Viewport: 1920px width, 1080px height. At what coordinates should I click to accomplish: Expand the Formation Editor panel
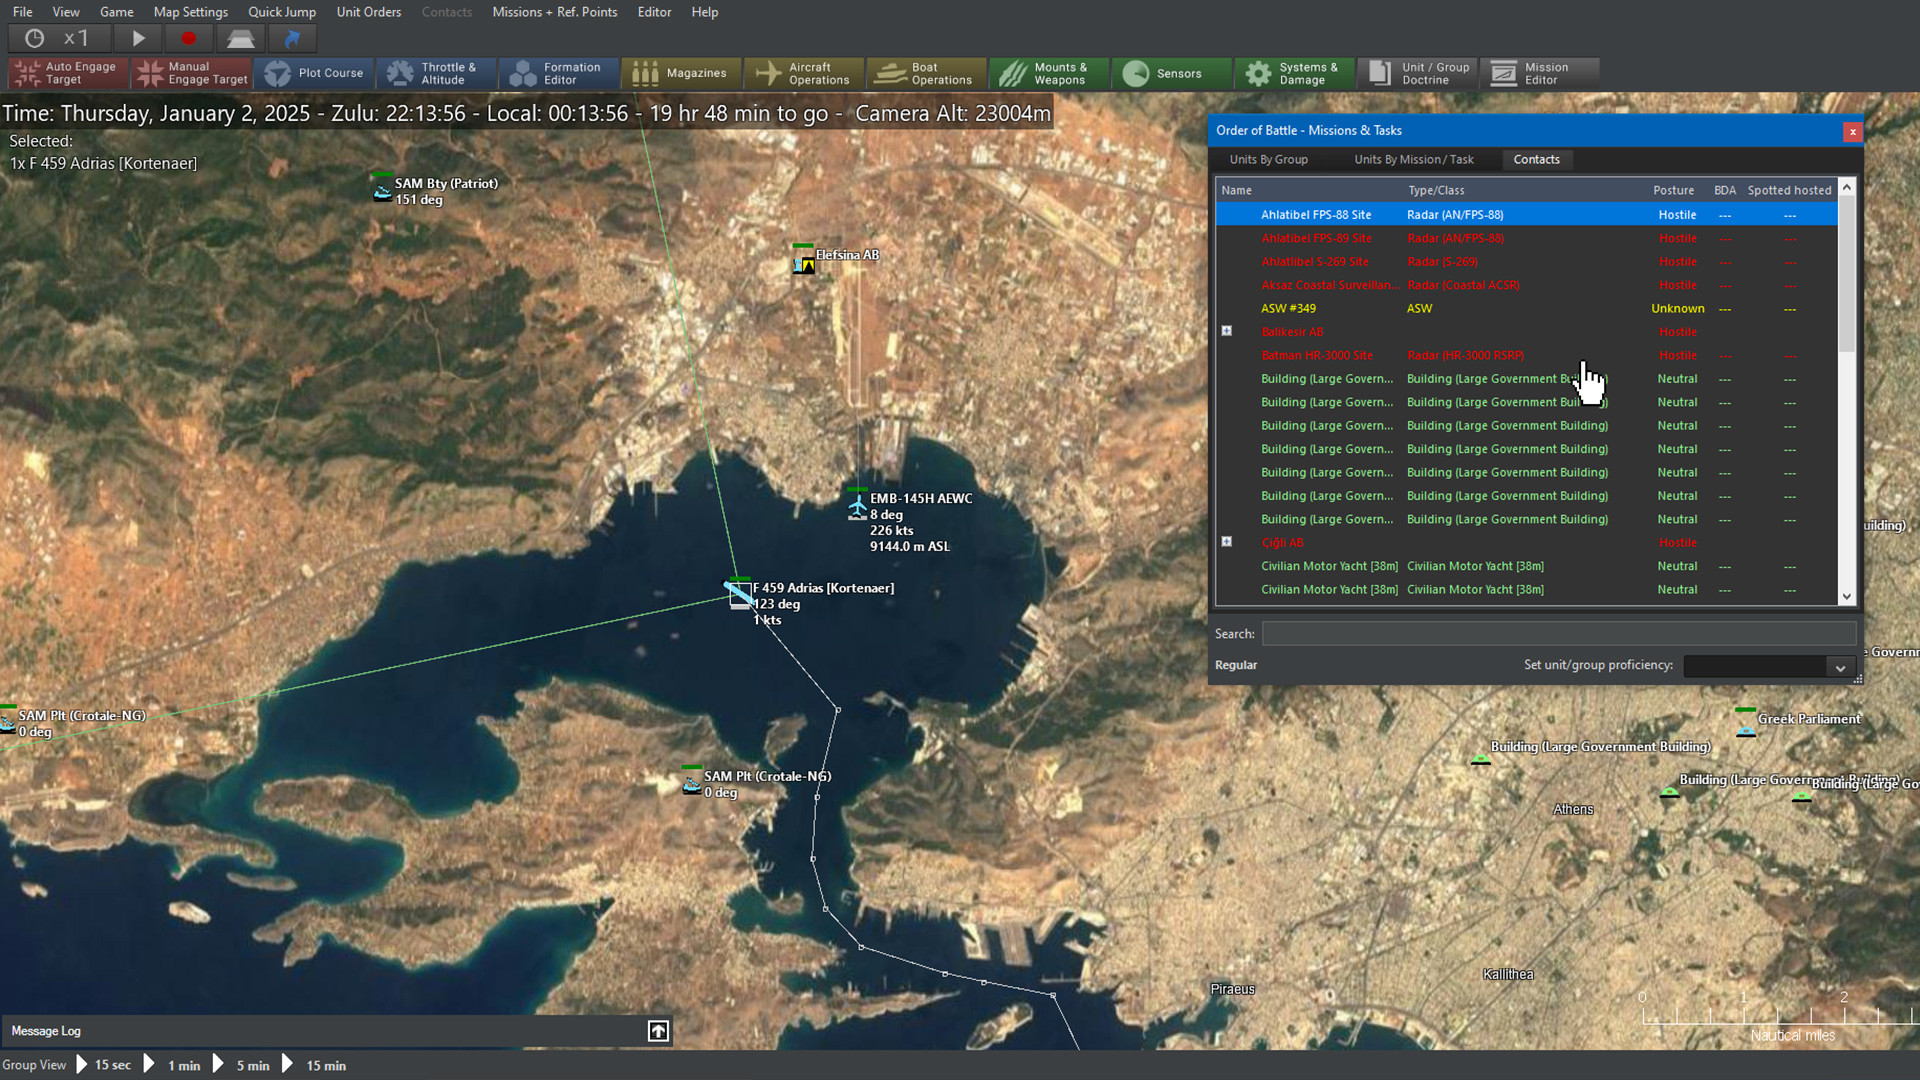[x=562, y=73]
